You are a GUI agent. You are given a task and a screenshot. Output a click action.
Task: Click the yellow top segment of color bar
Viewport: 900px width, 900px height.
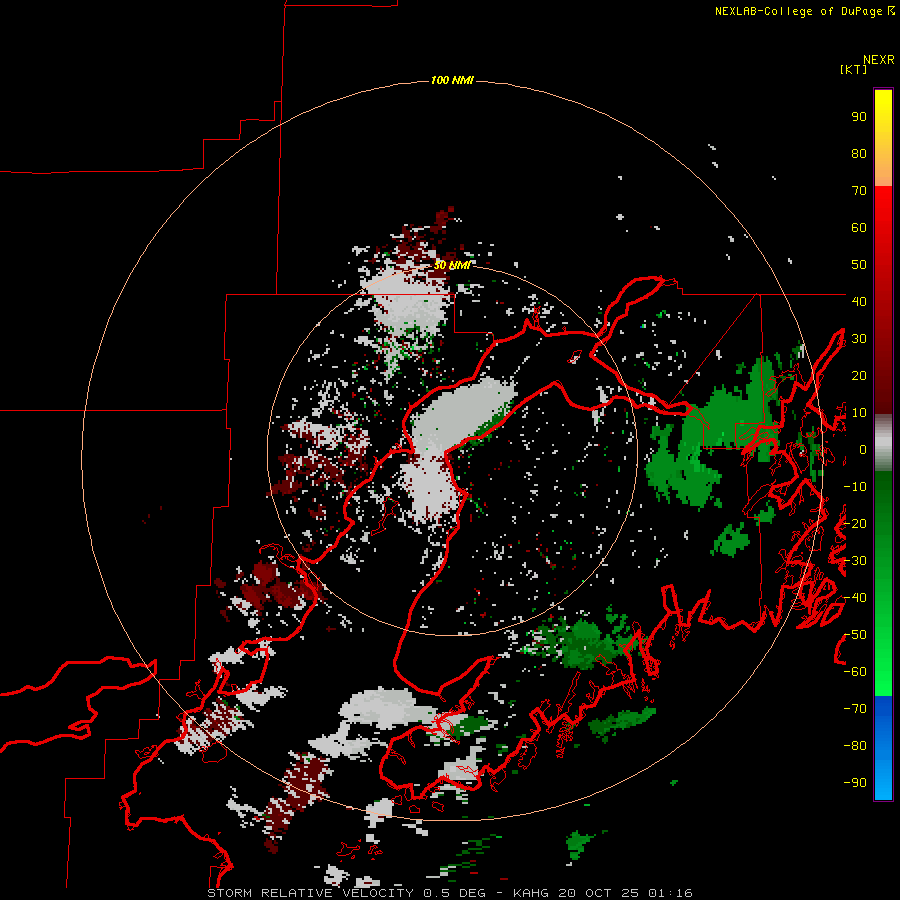click(x=883, y=138)
